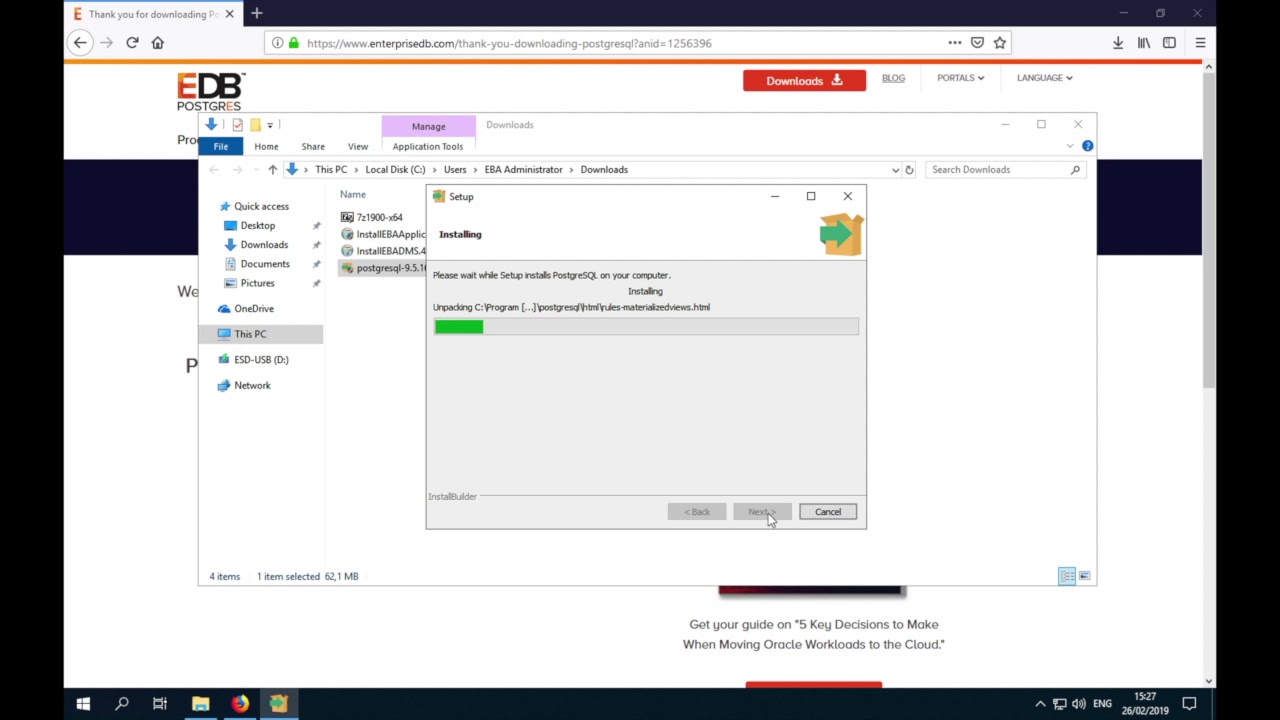The width and height of the screenshot is (1280, 720).
Task: Expand the Explorer ribbon chevron
Action: pos(1070,146)
